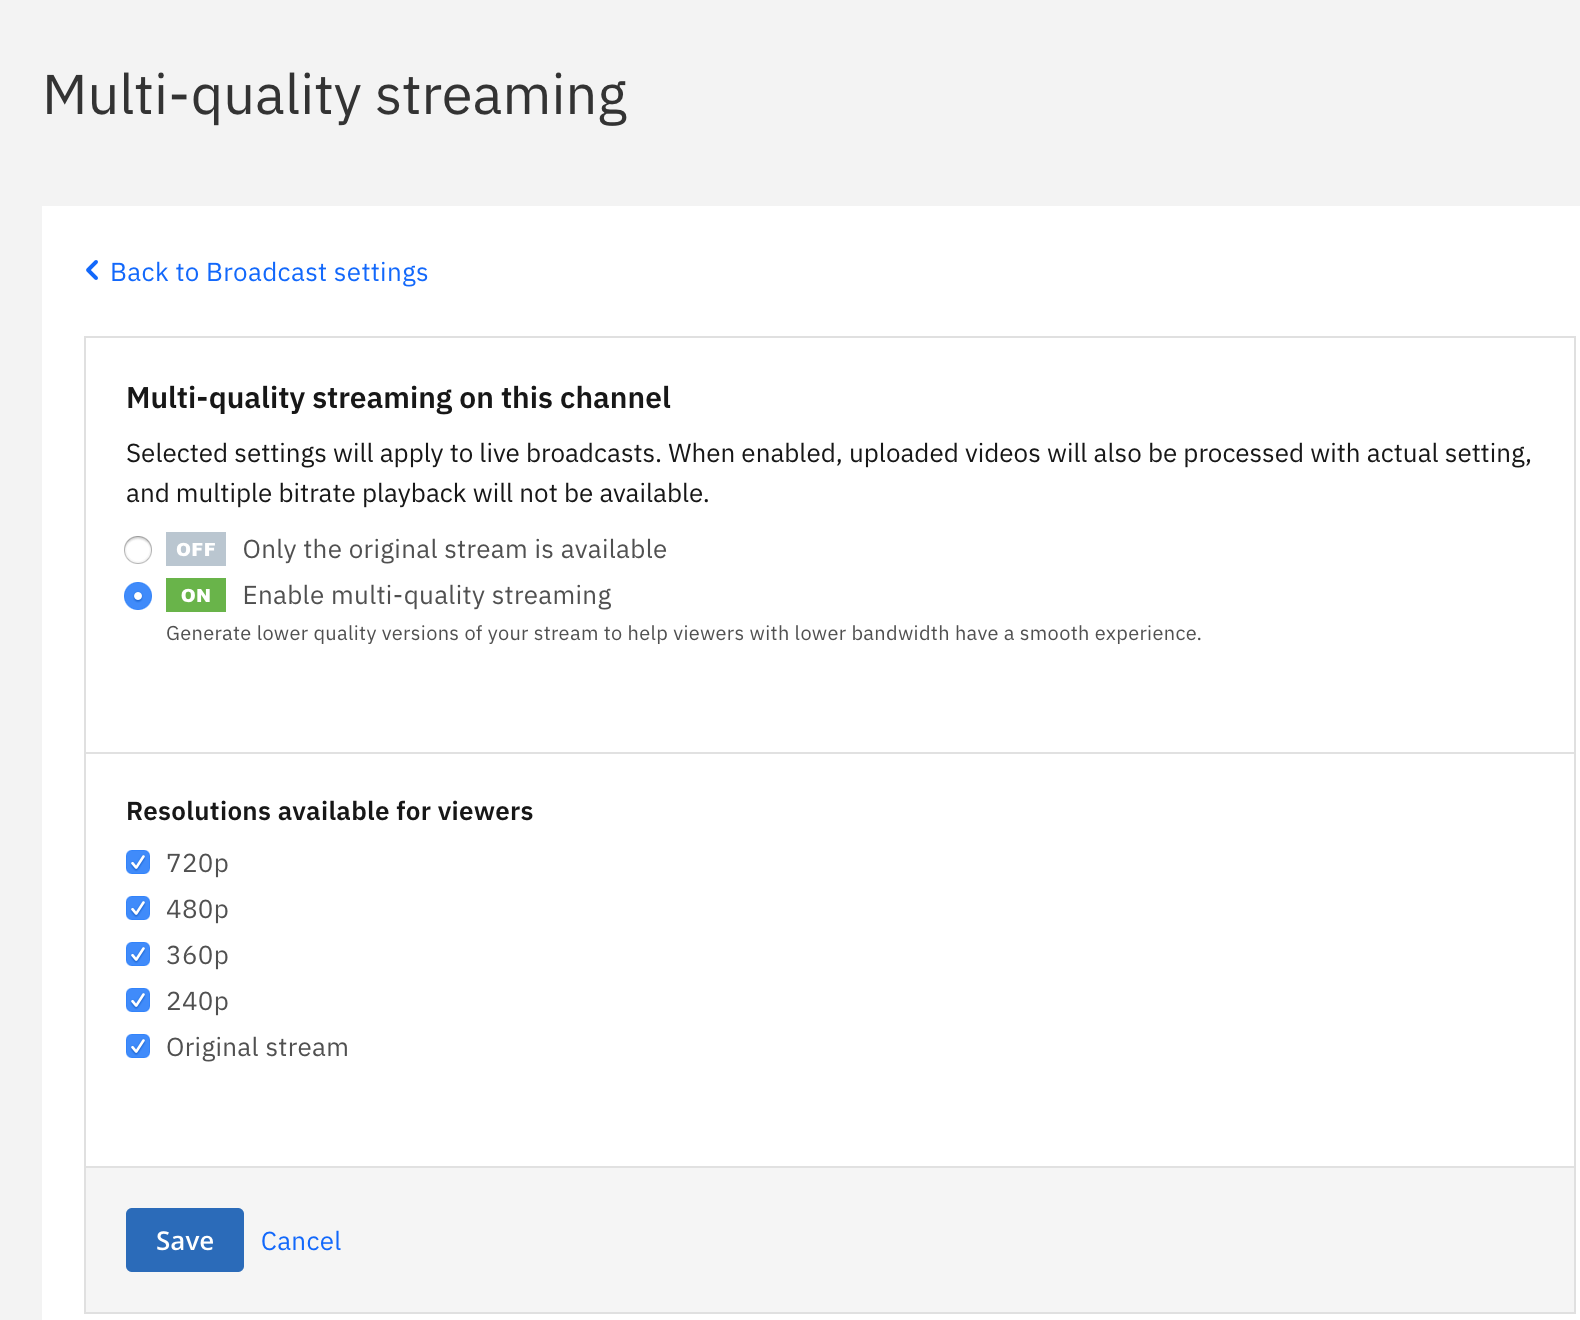Click the 240p label text
Viewport: 1580px width, 1320px height.
197,1001
